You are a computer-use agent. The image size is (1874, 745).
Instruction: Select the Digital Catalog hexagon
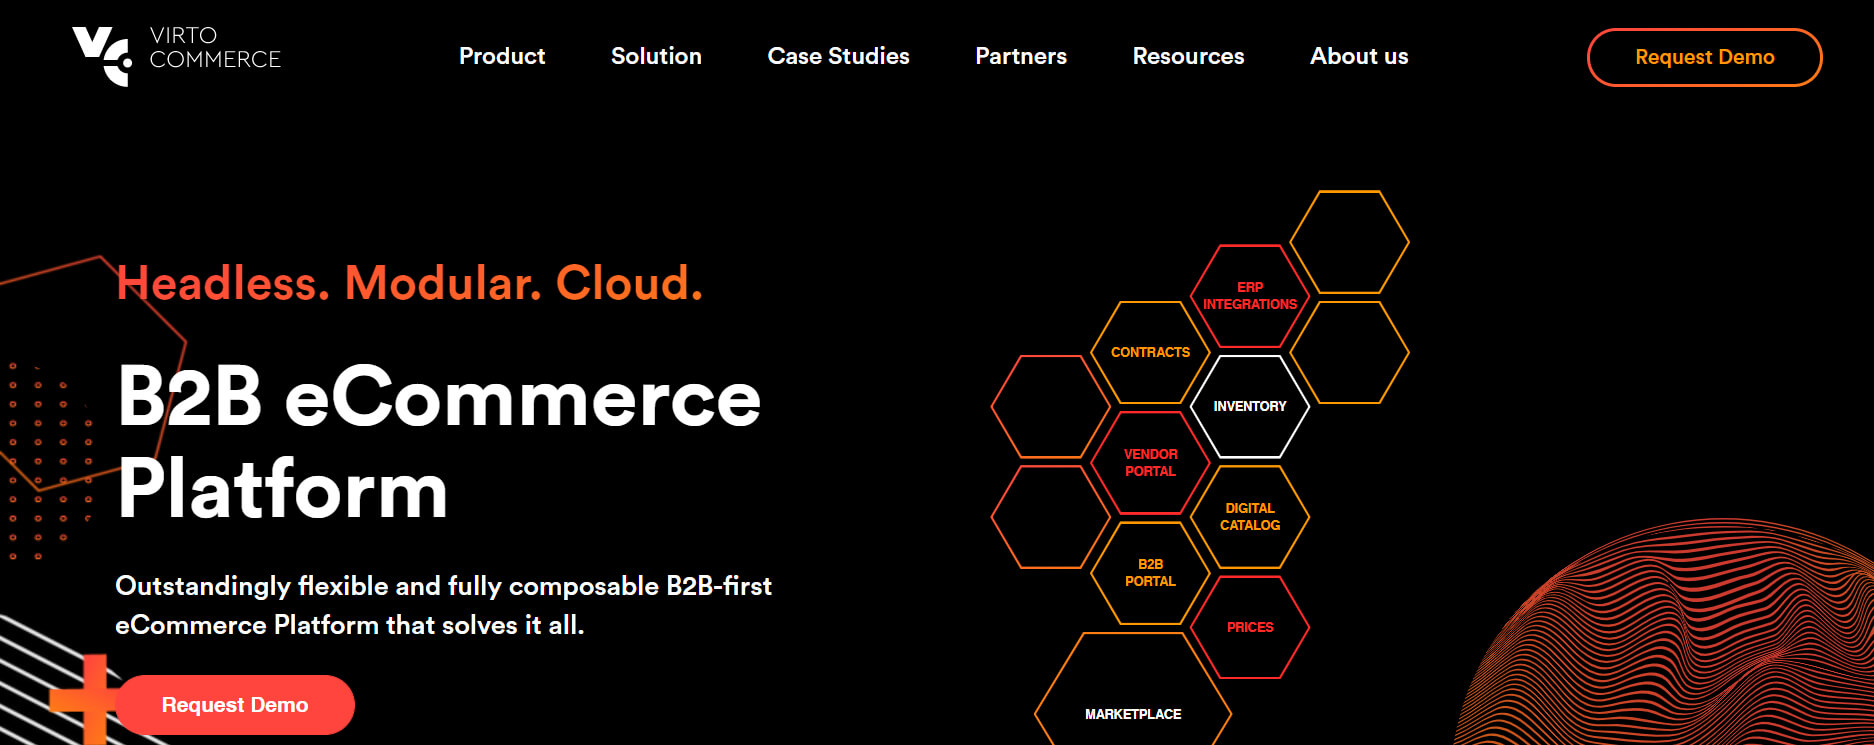(x=1249, y=516)
